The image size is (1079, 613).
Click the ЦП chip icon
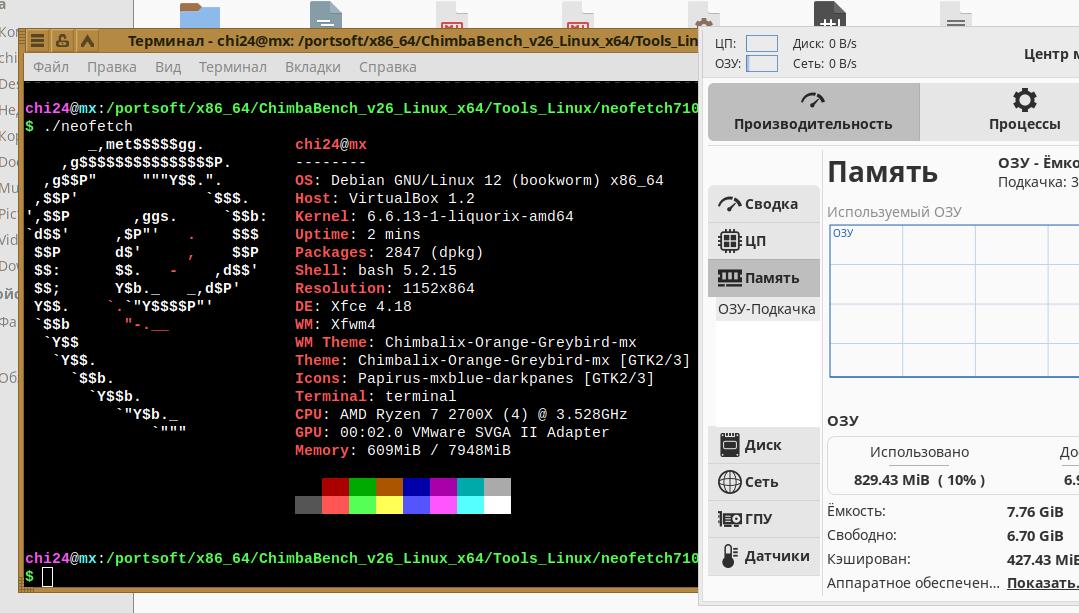pyautogui.click(x=729, y=241)
